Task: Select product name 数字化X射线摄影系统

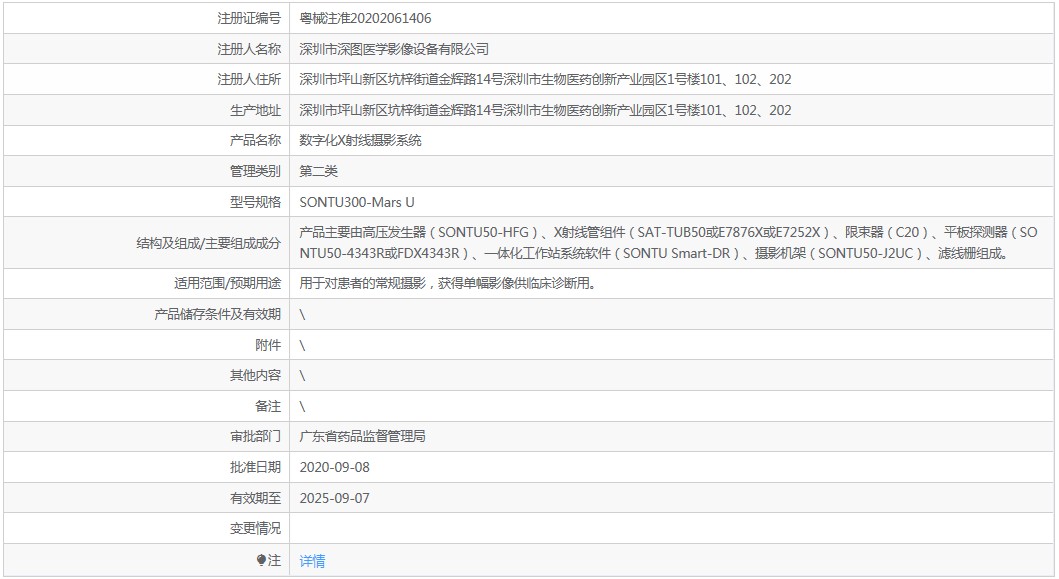Action: 360,141
